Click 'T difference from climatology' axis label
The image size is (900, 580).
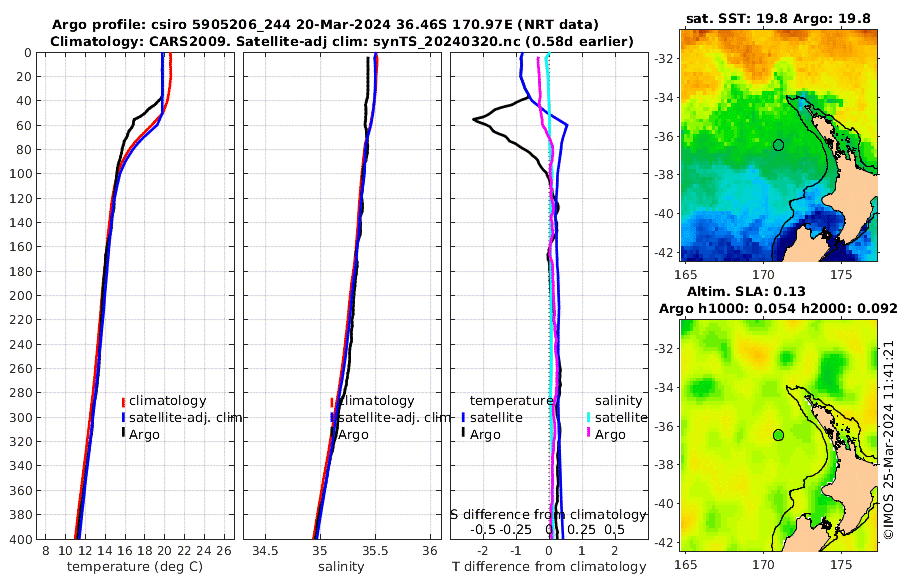[x=549, y=567]
